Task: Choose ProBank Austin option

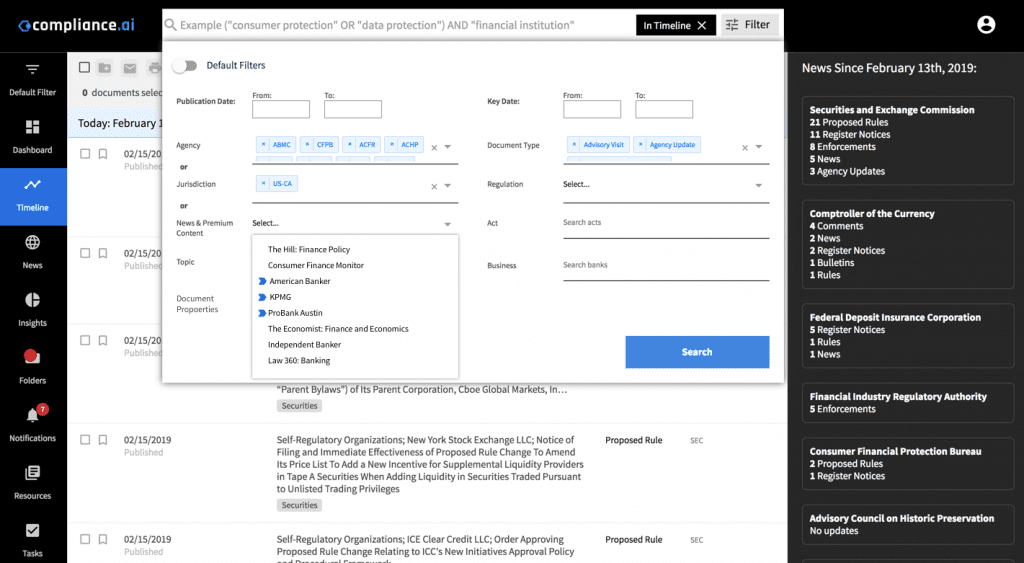Action: (295, 313)
